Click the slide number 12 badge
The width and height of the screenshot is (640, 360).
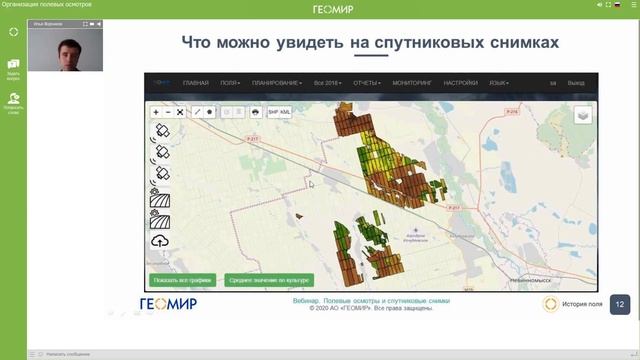620,304
